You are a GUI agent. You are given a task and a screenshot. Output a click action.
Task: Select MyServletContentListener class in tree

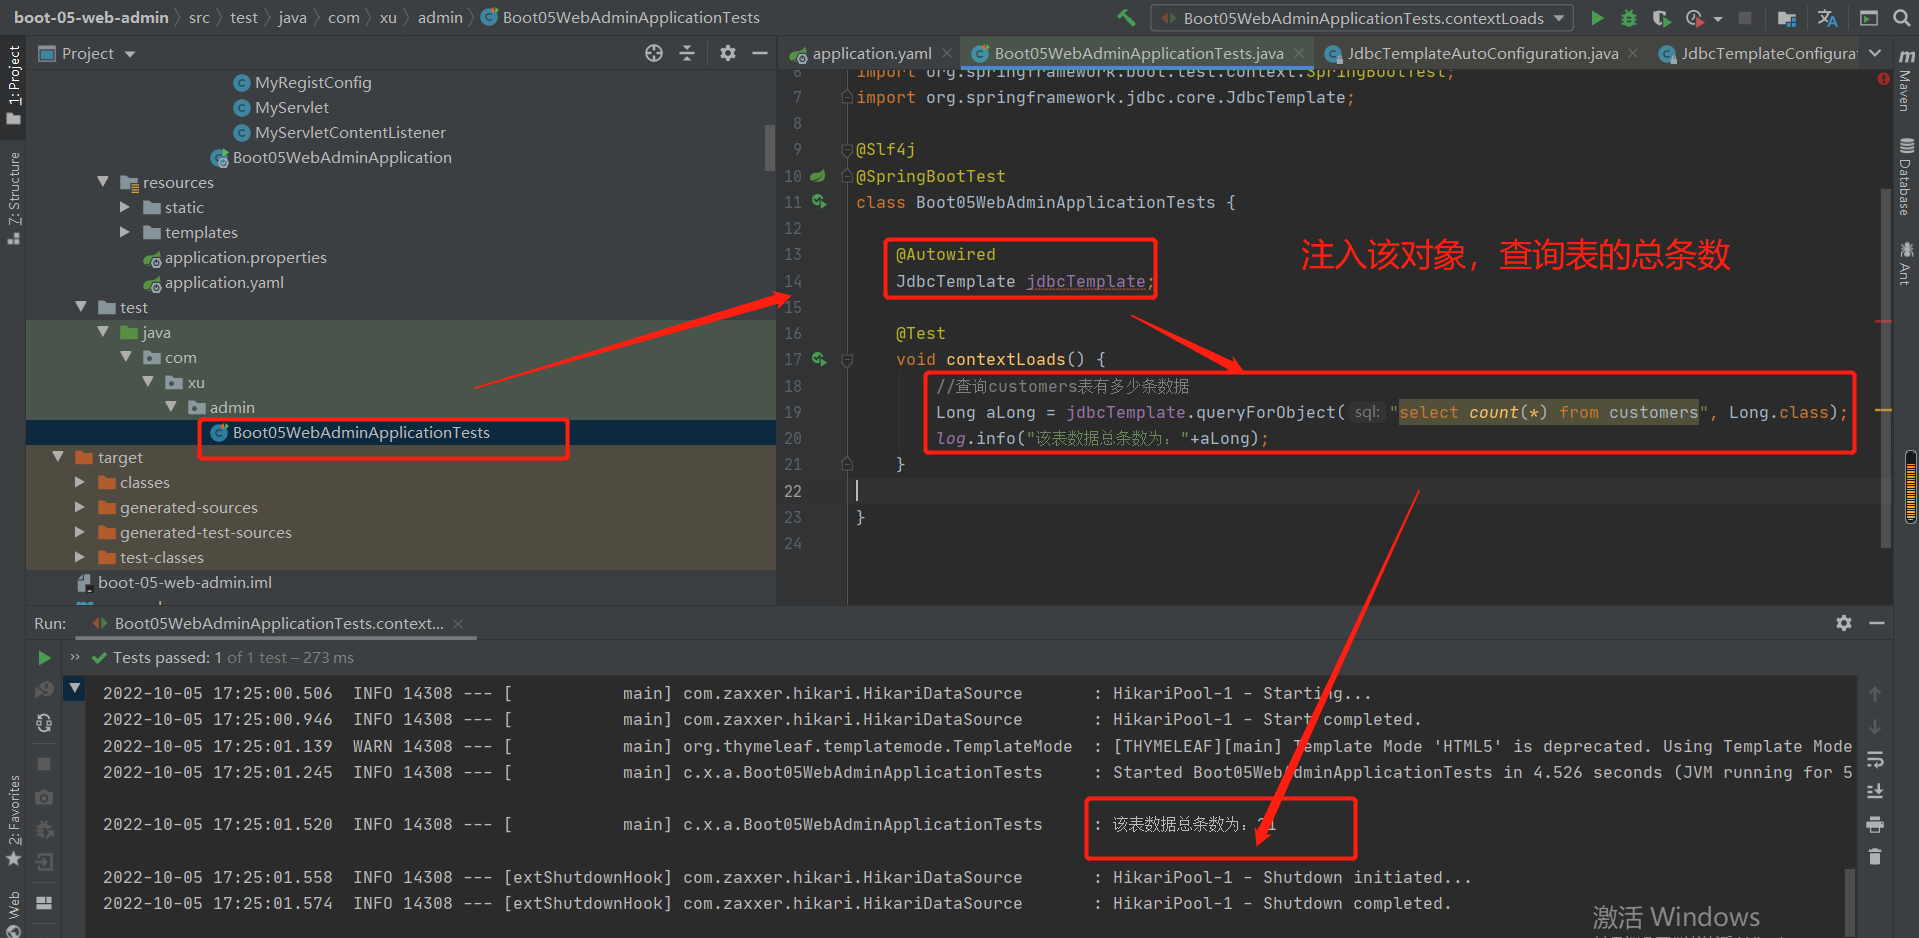350,132
